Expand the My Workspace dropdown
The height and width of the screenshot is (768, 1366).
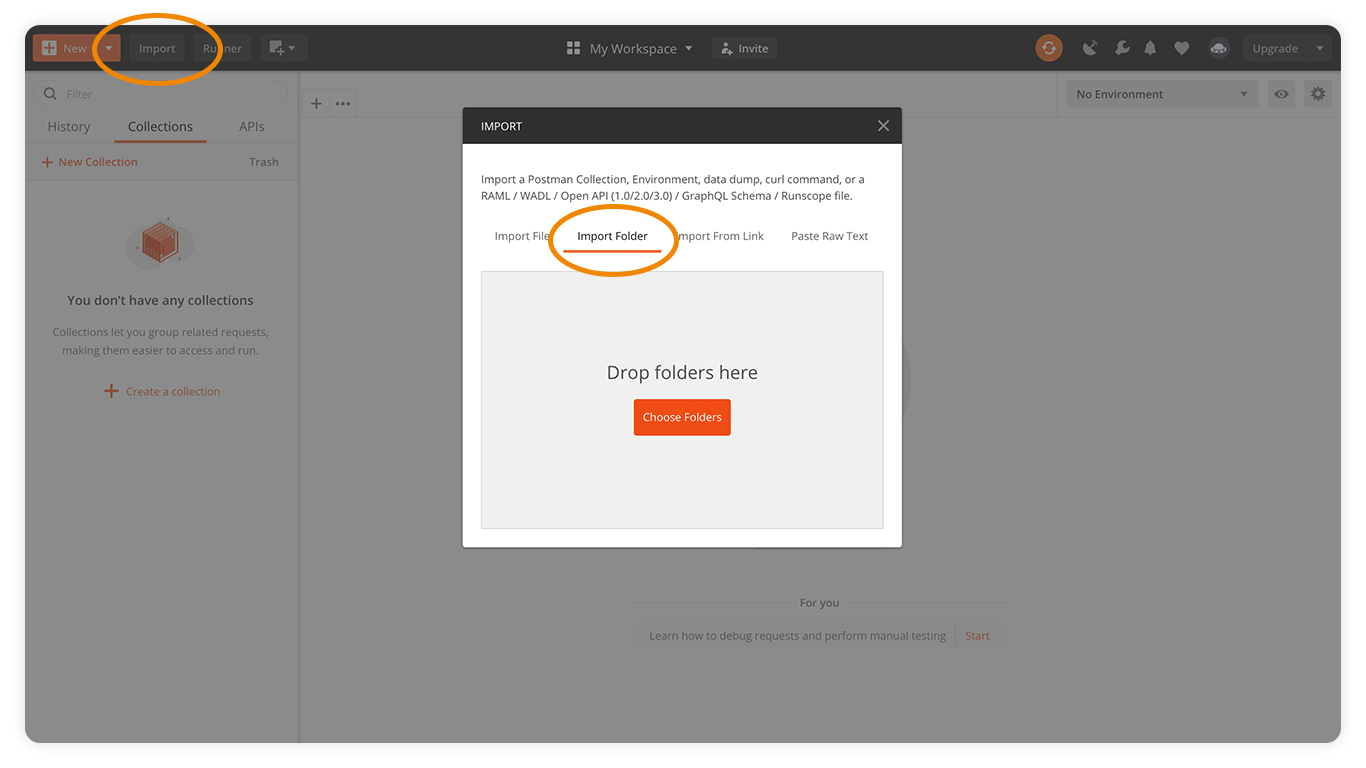pos(629,48)
